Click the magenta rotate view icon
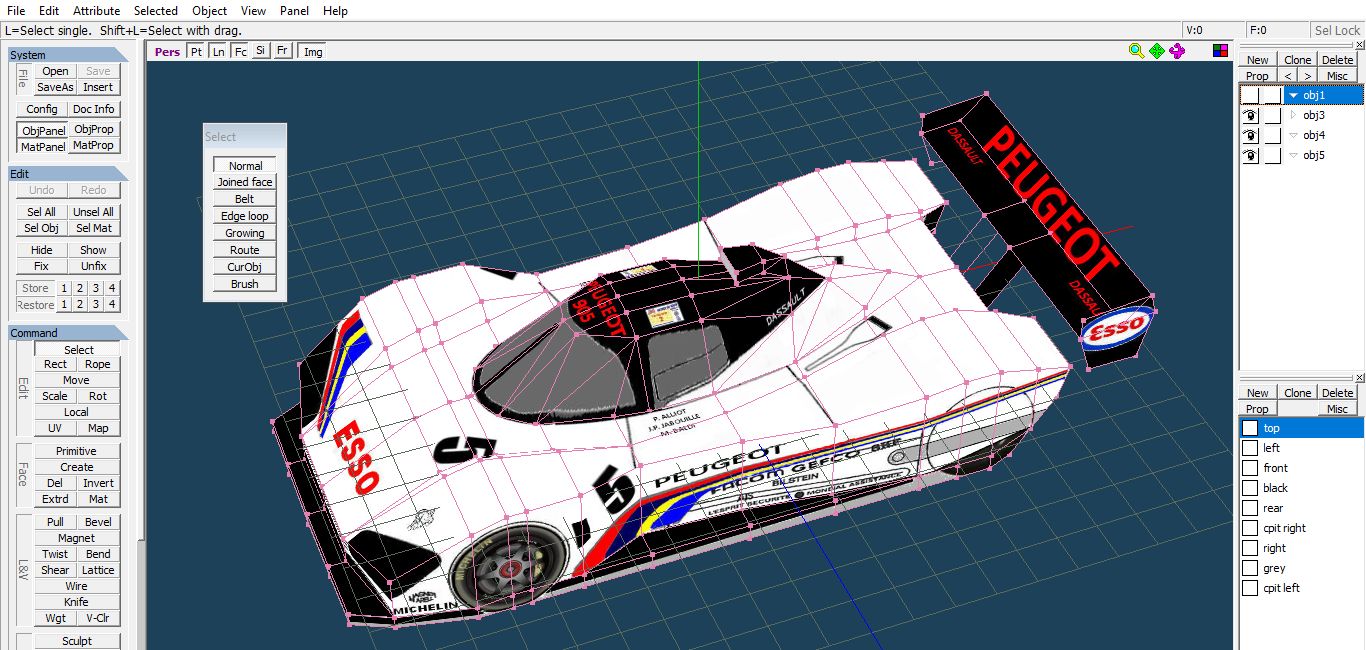1366x650 pixels. pos(1177,51)
